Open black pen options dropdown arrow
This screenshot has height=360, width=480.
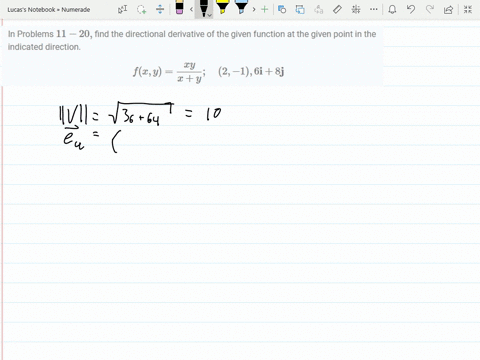[x=209, y=15]
